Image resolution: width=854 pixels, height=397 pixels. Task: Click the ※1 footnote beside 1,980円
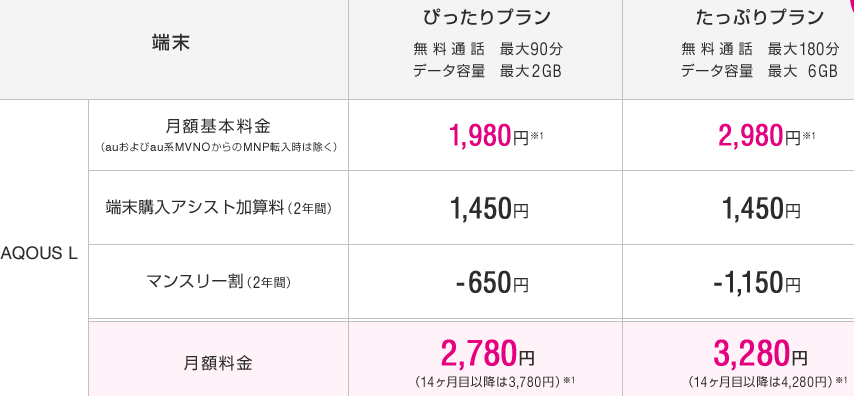tap(538, 136)
